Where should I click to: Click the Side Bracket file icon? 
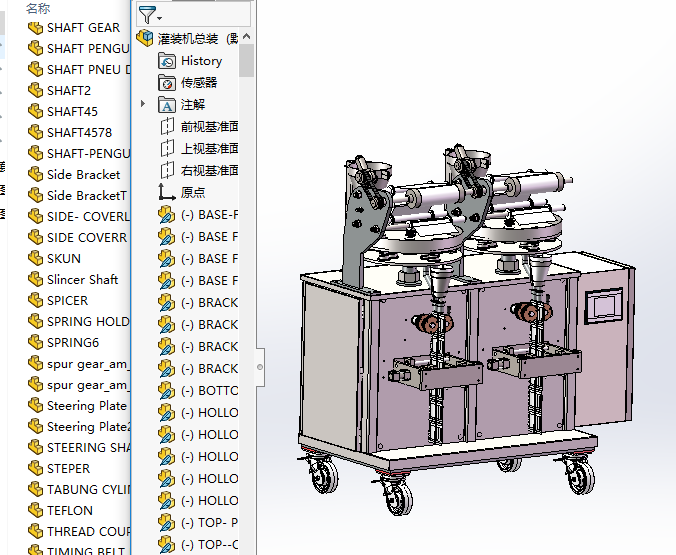tap(35, 175)
